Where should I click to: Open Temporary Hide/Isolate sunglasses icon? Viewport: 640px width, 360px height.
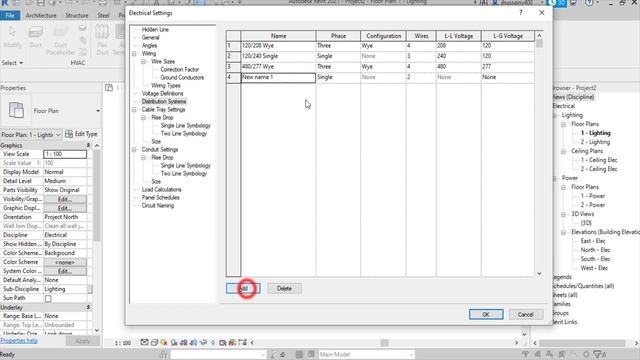pos(203,342)
